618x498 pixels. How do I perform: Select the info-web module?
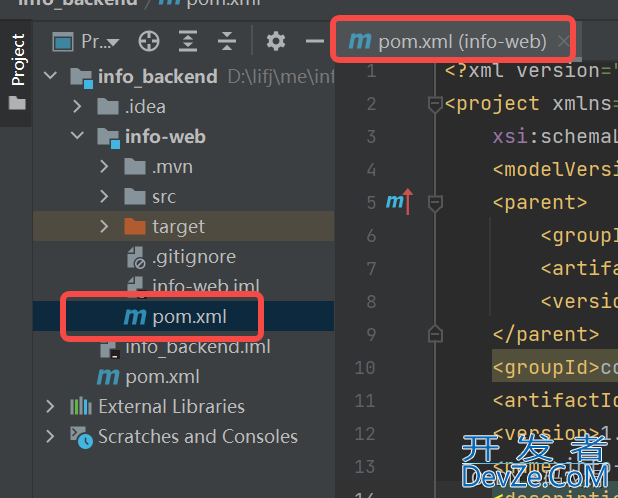[x=165, y=137]
